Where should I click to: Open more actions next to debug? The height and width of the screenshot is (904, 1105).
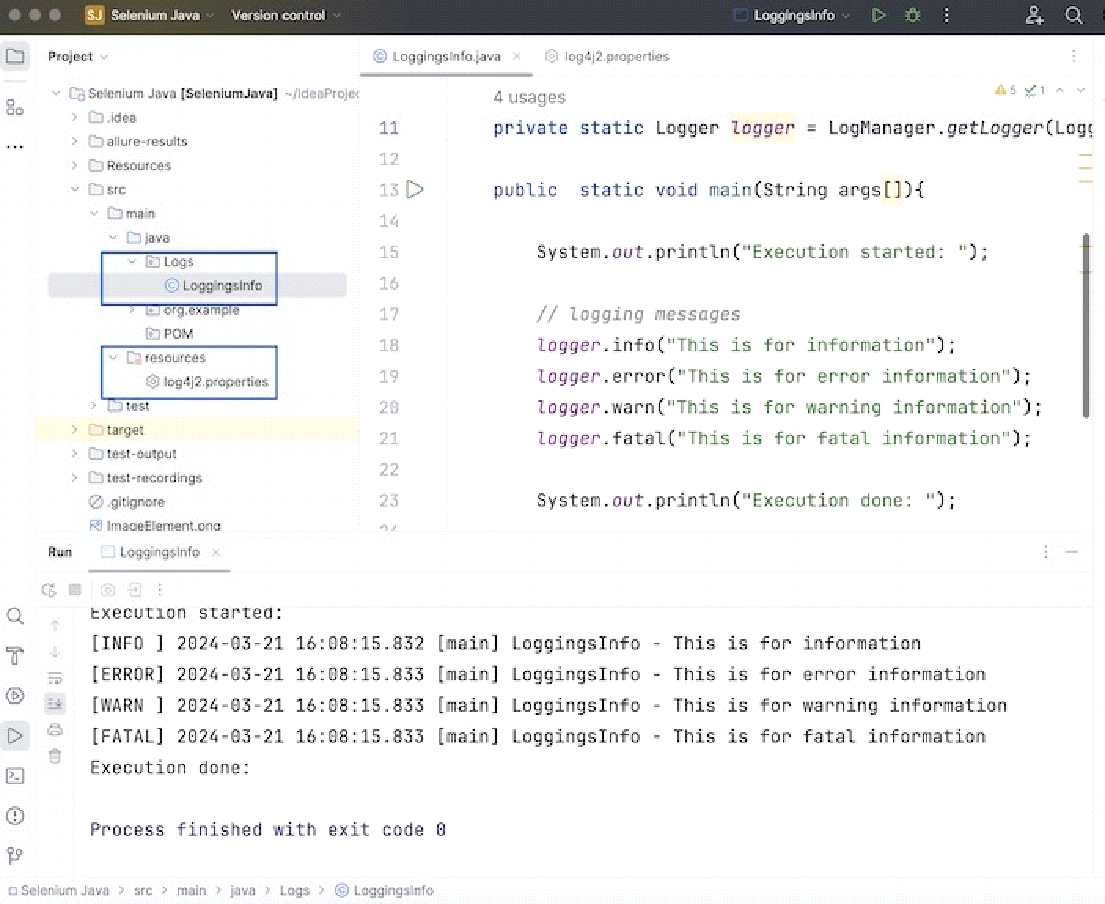tap(946, 15)
